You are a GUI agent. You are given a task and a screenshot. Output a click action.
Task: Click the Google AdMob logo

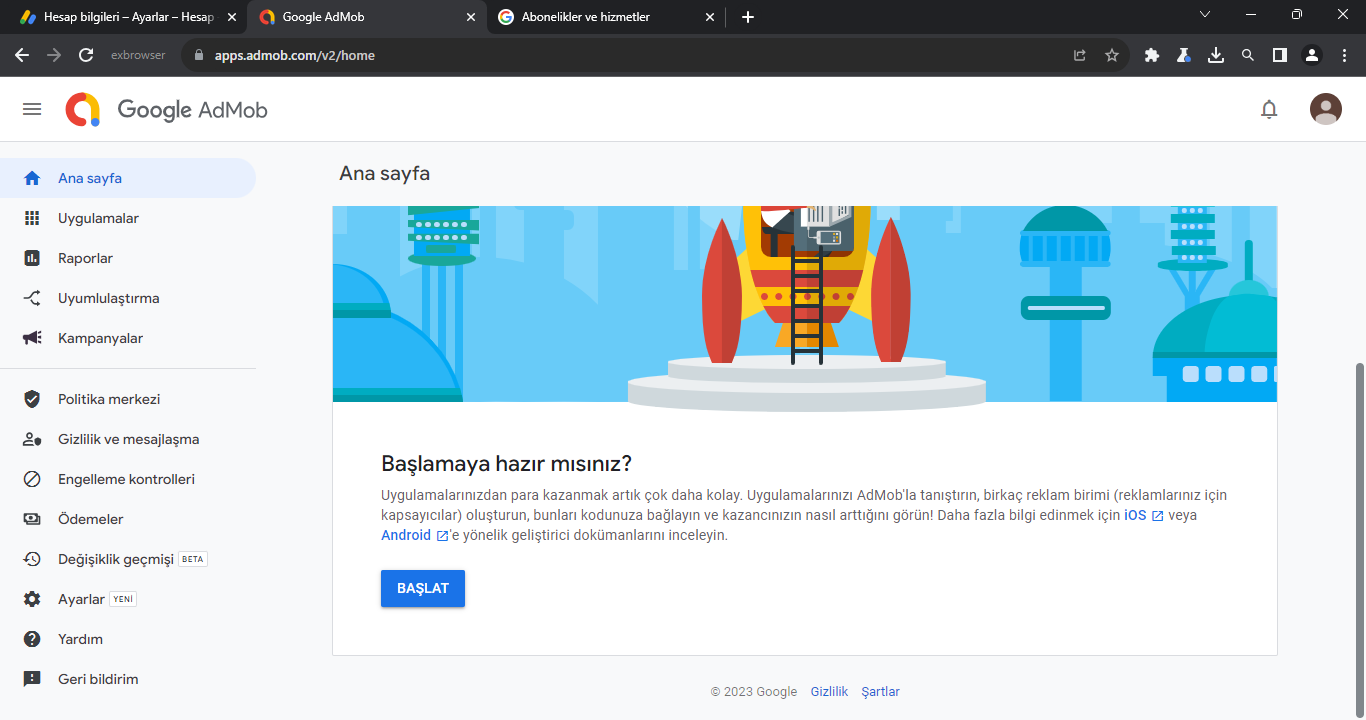pos(167,109)
